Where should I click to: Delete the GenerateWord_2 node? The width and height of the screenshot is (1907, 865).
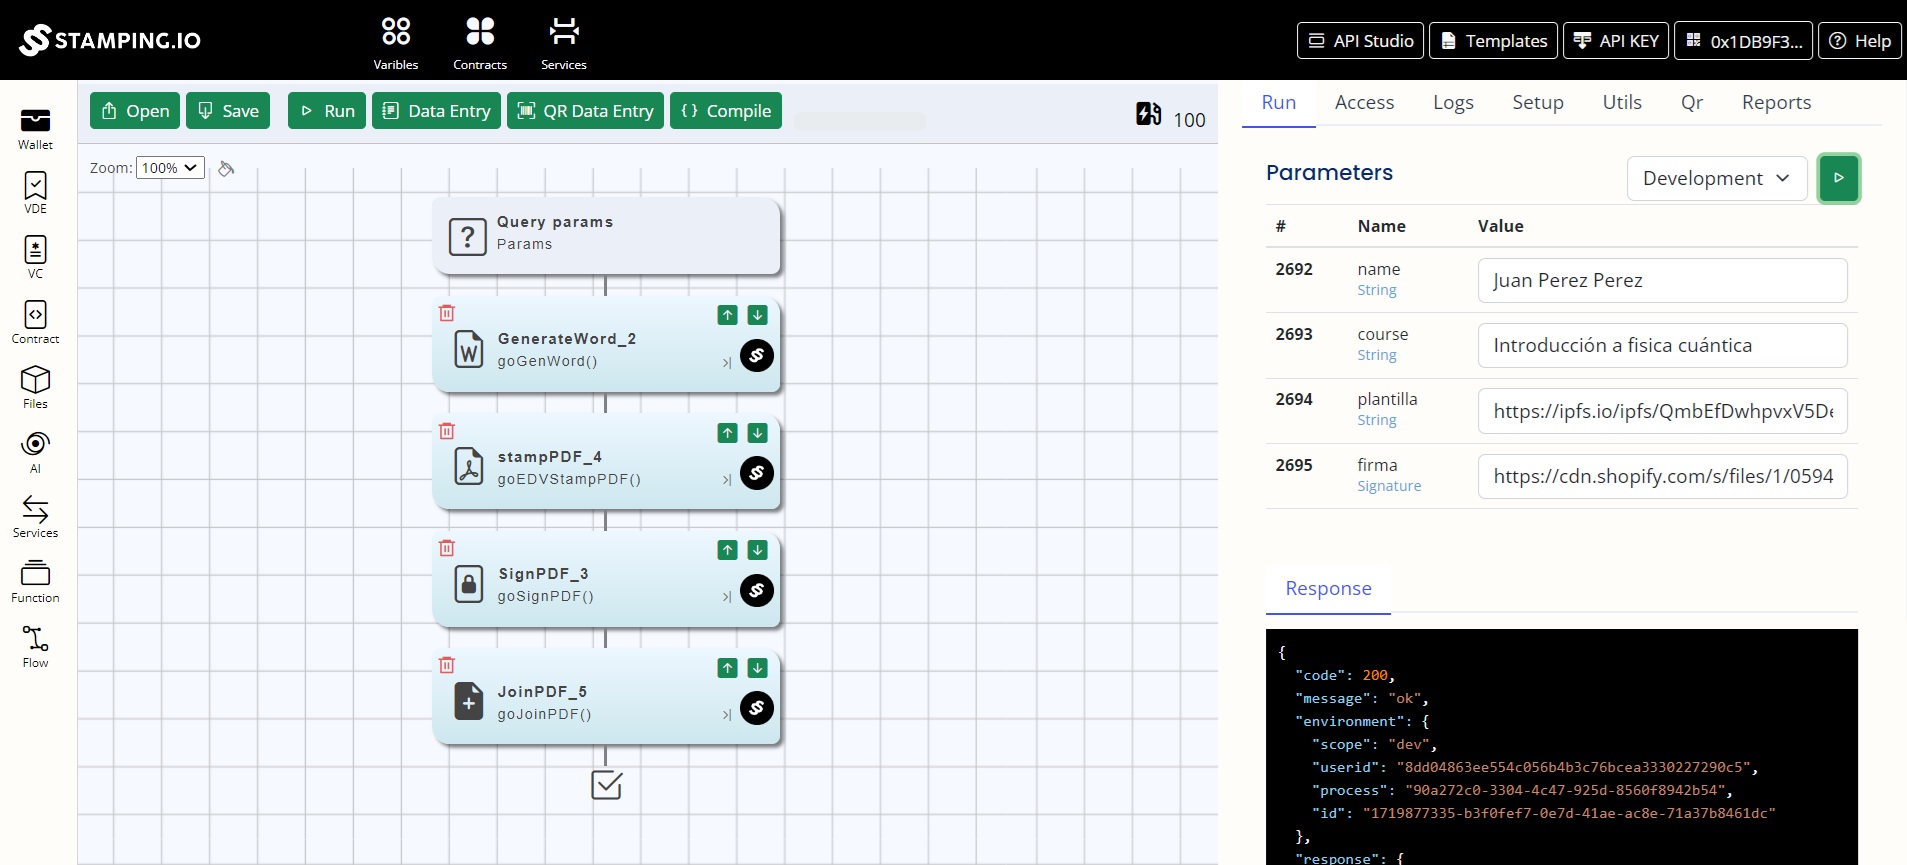tap(447, 313)
